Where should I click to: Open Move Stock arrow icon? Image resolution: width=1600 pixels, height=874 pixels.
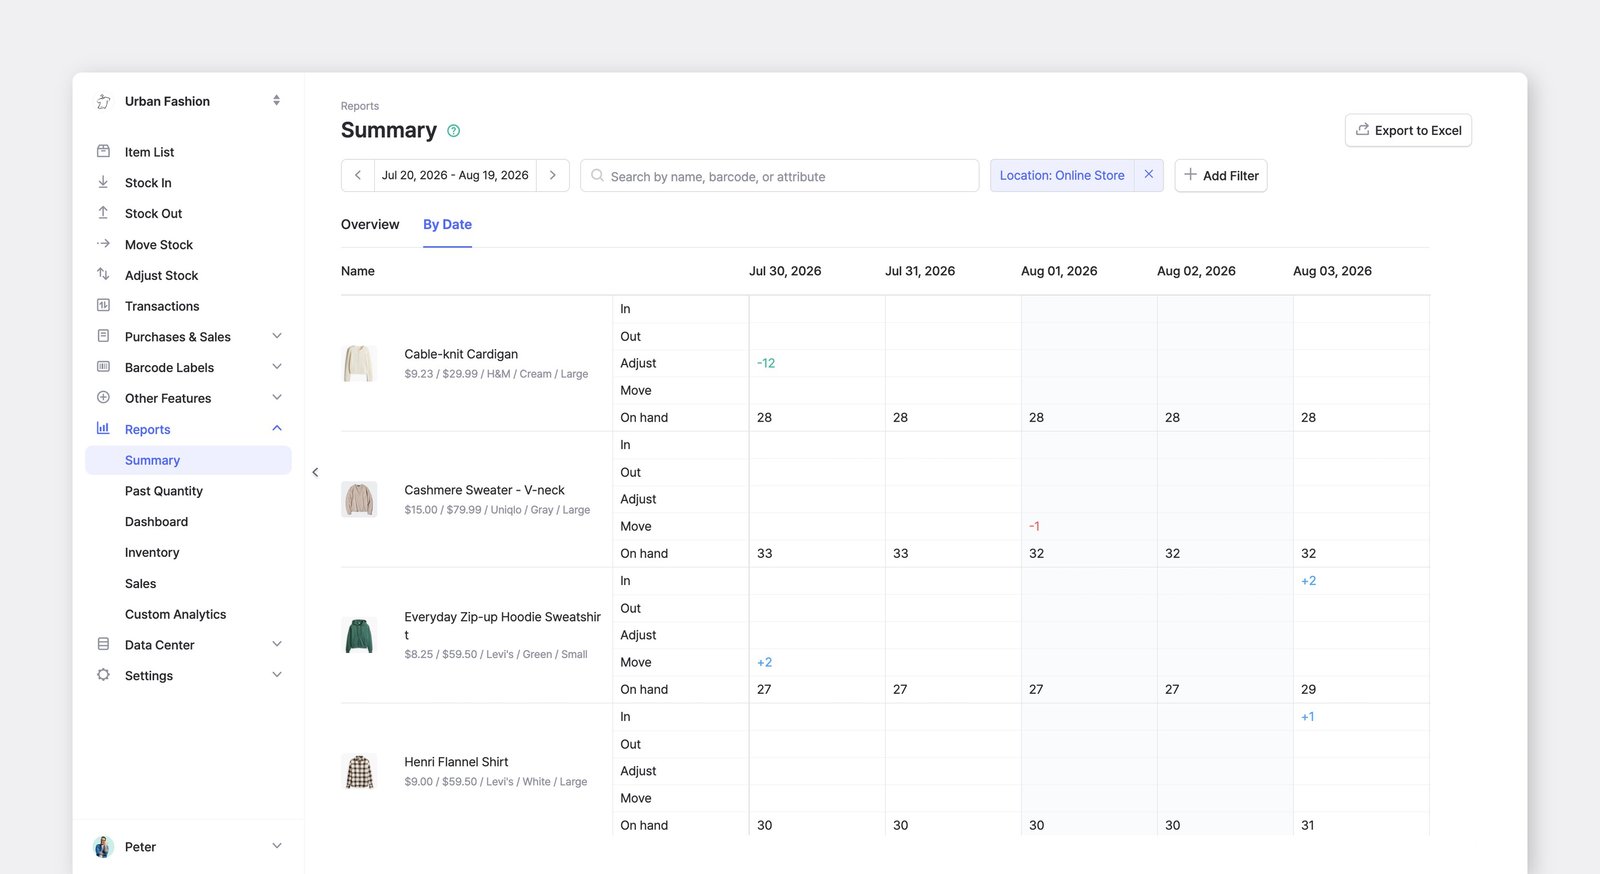click(103, 244)
